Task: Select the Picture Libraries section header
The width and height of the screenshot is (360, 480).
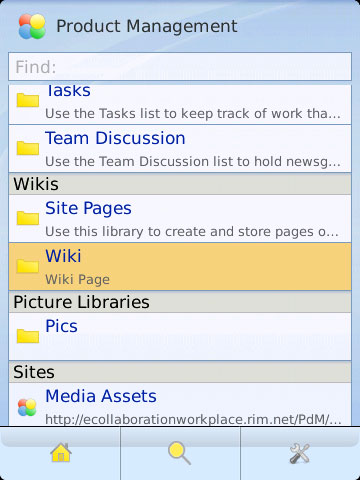Action: pos(180,302)
